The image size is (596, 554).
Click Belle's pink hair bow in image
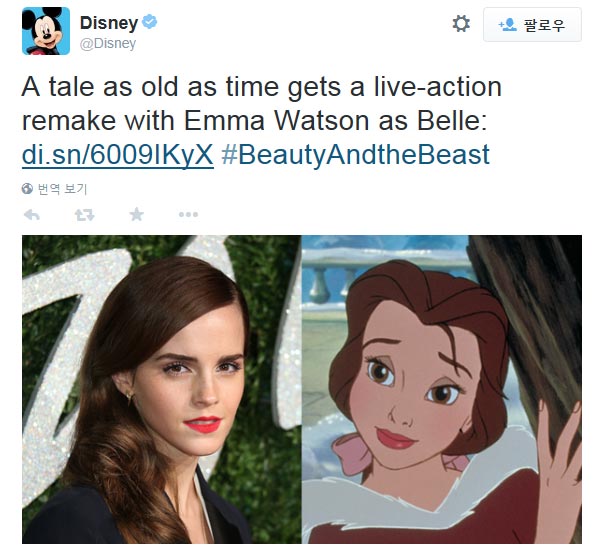pos(351,453)
